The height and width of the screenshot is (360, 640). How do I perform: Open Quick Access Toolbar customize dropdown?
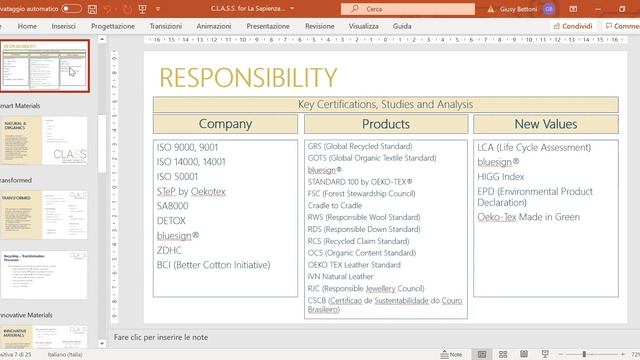pyautogui.click(x=158, y=9)
